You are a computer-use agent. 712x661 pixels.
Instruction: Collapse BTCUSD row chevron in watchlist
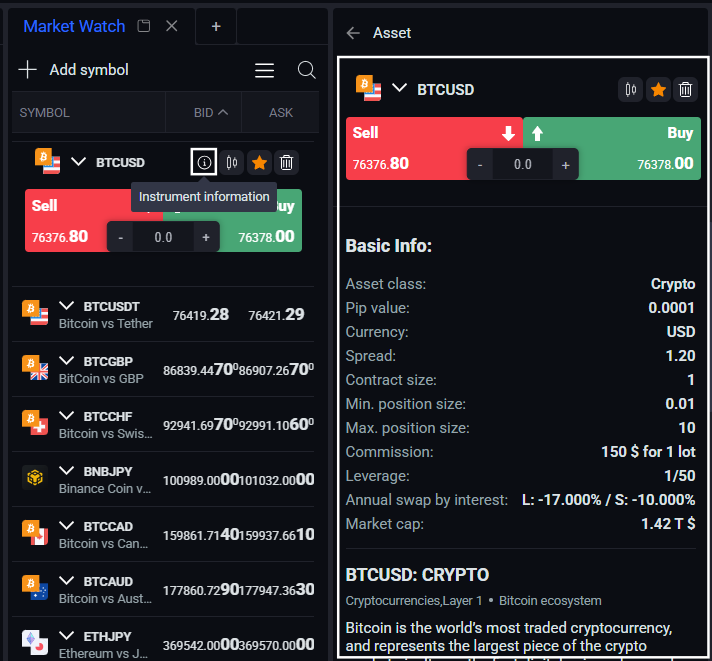point(78,162)
